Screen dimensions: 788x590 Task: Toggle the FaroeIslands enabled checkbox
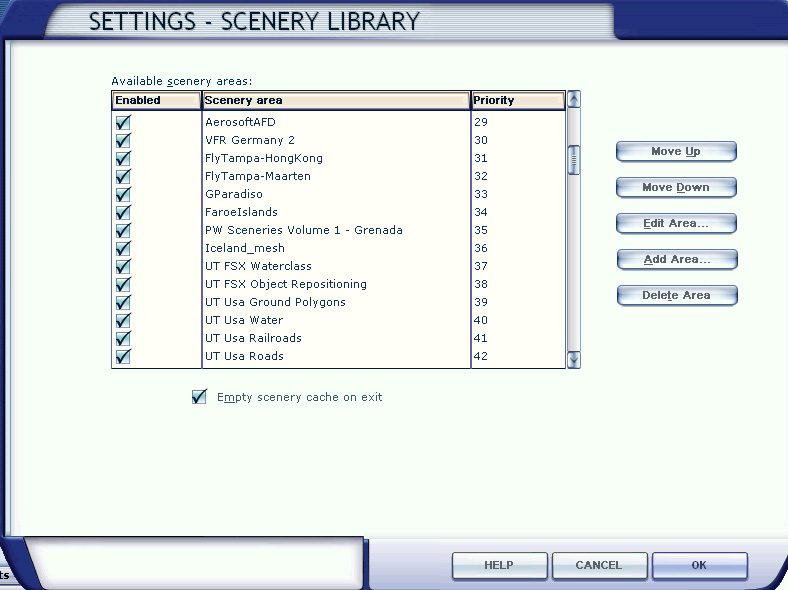[x=123, y=212]
